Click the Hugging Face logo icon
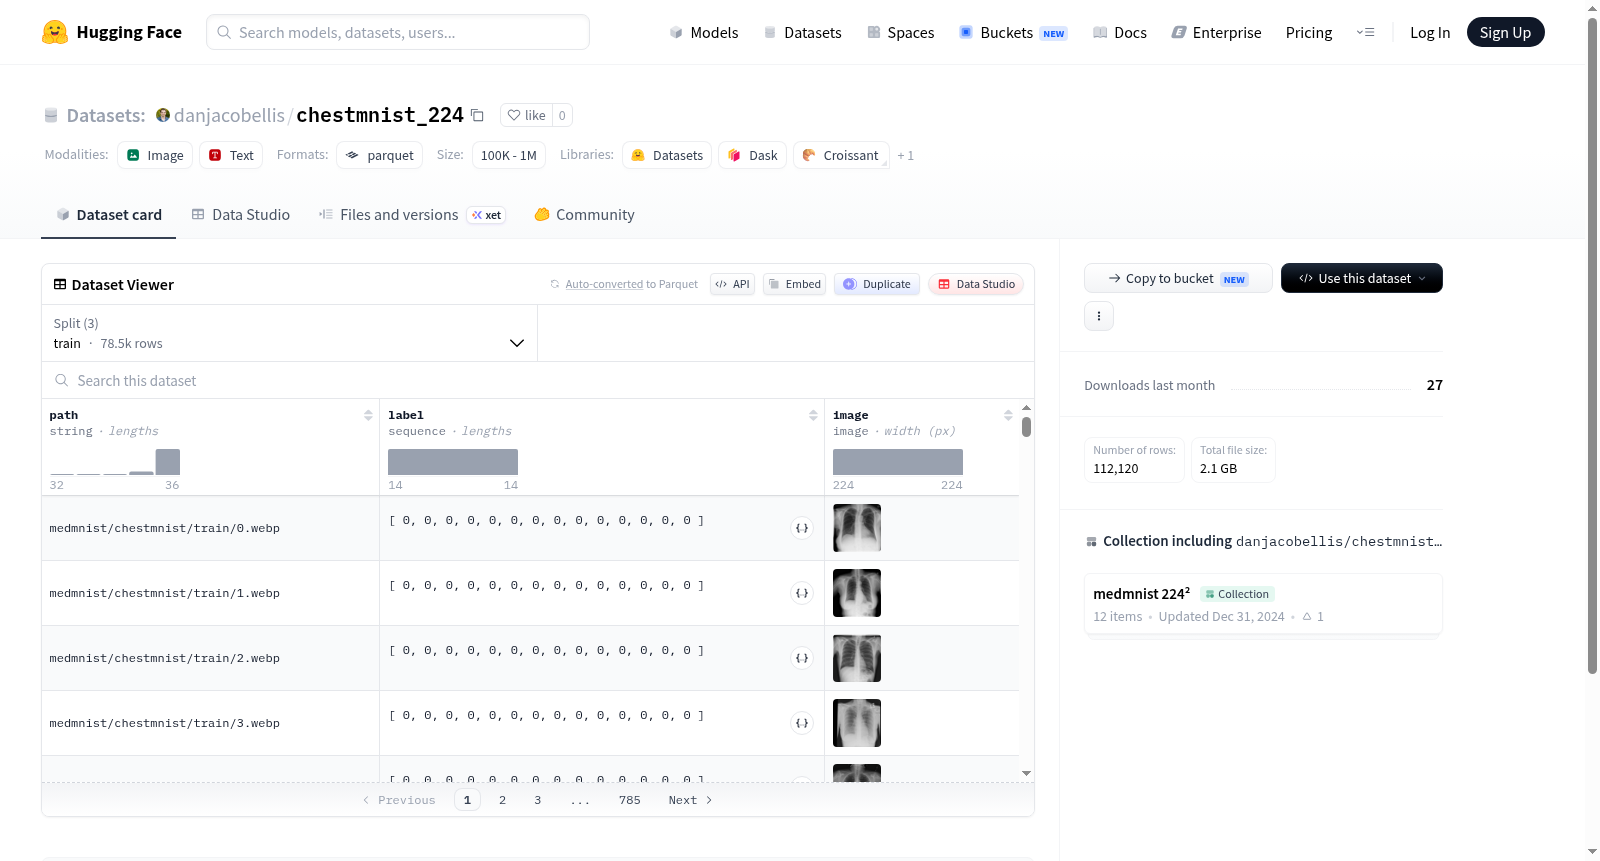Screen dimensions: 1600x861 pos(55,32)
